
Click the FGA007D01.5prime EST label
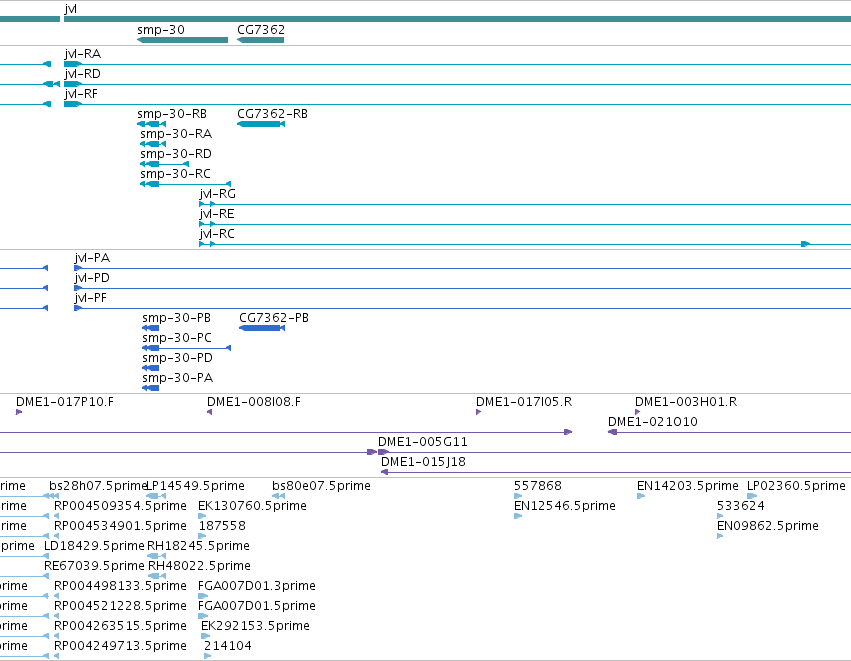257,607
